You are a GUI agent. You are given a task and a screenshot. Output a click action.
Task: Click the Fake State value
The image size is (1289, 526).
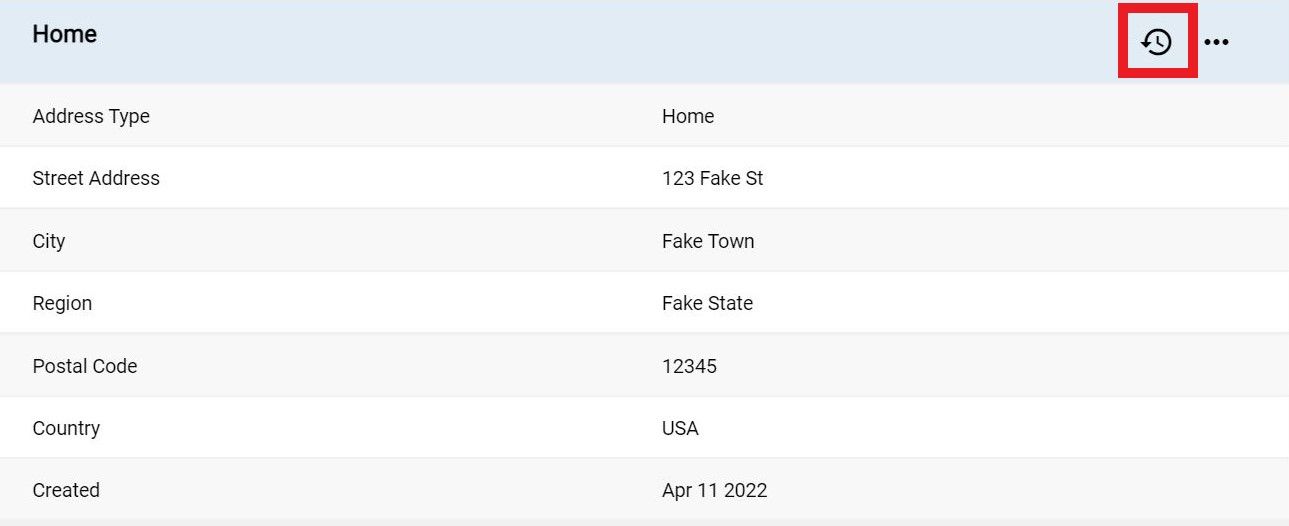point(707,303)
